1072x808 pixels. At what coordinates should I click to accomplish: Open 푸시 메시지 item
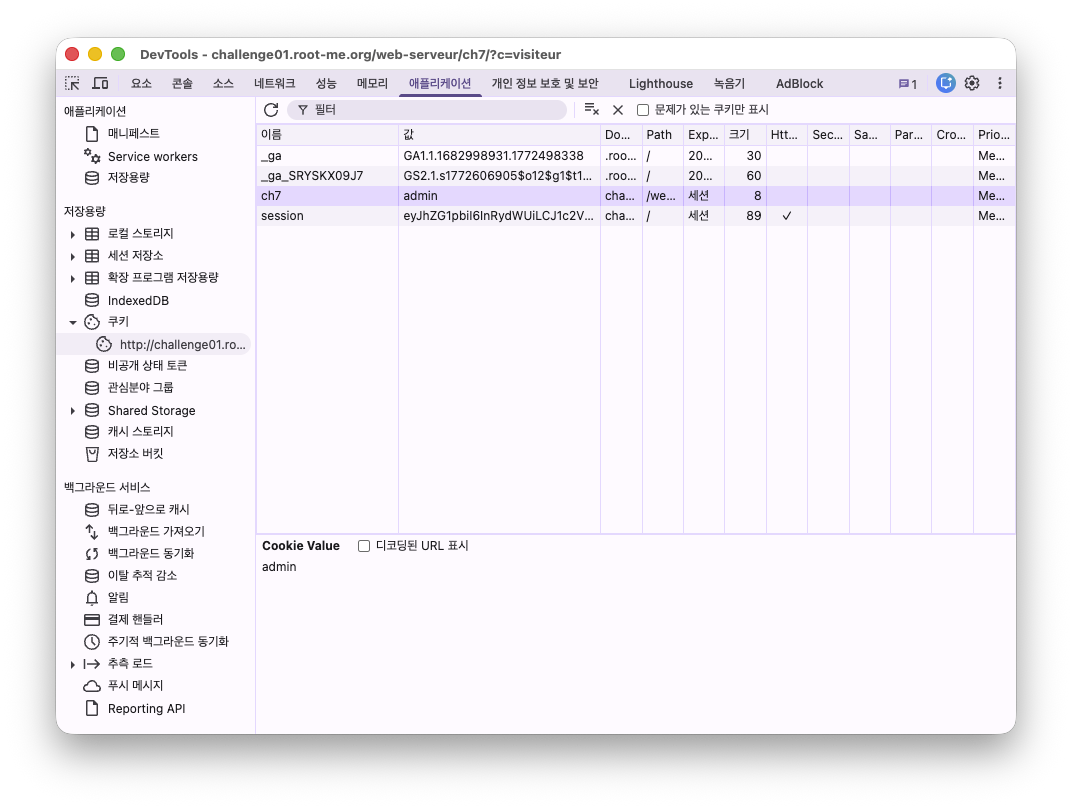(135, 685)
